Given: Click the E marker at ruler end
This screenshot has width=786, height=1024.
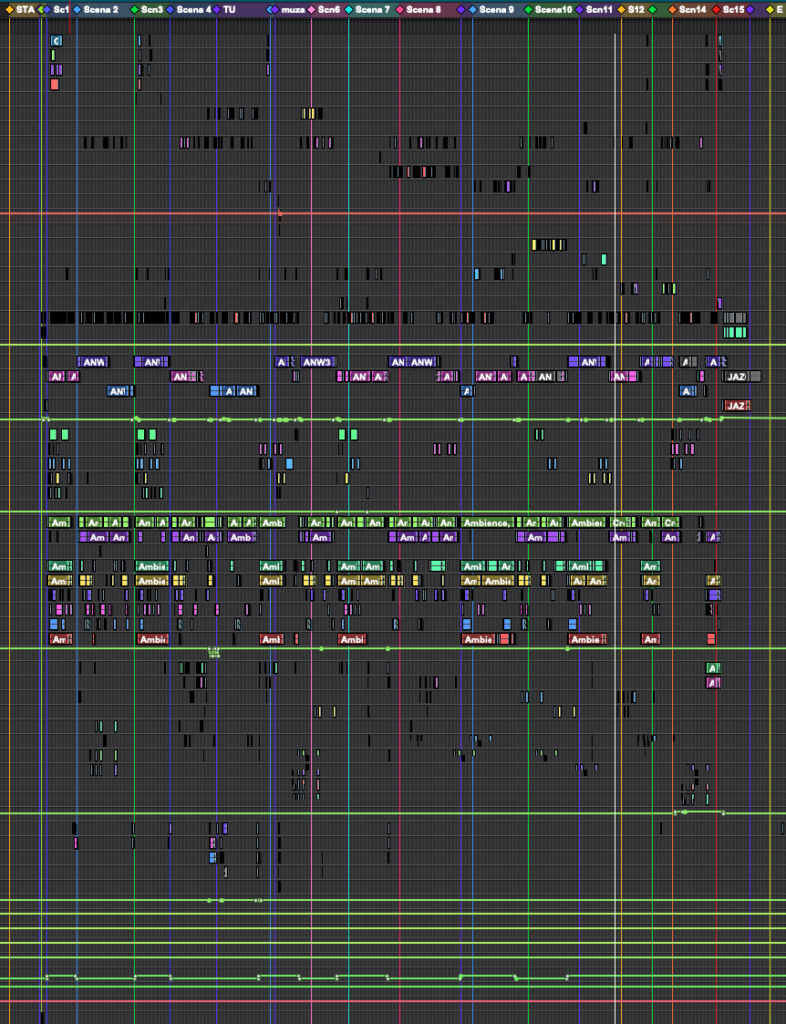Looking at the screenshot, I should tap(778, 9).
